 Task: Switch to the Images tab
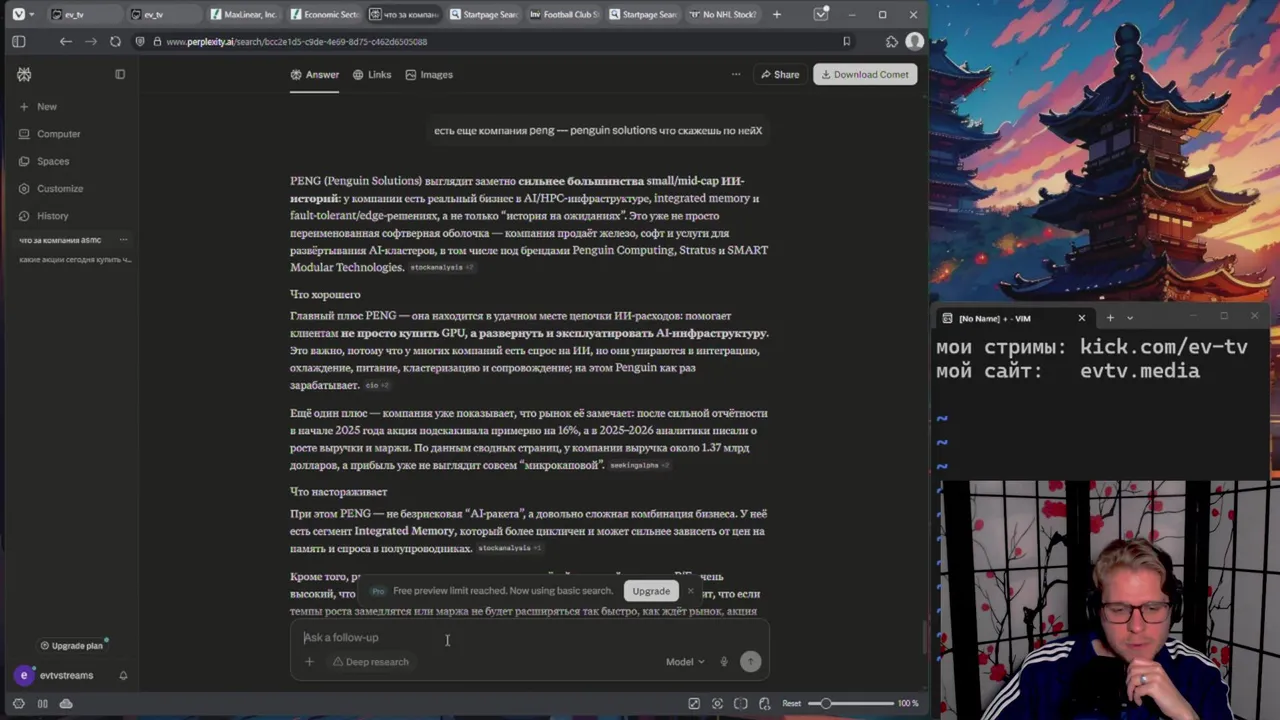[429, 75]
